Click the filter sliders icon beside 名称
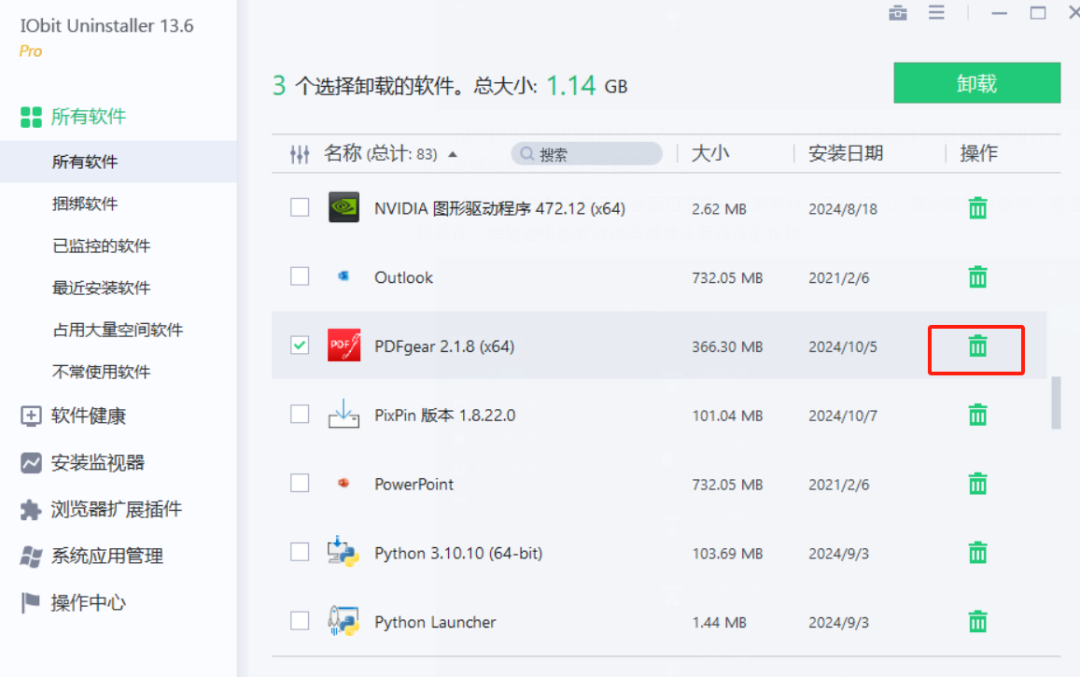The image size is (1080, 677). click(301, 153)
